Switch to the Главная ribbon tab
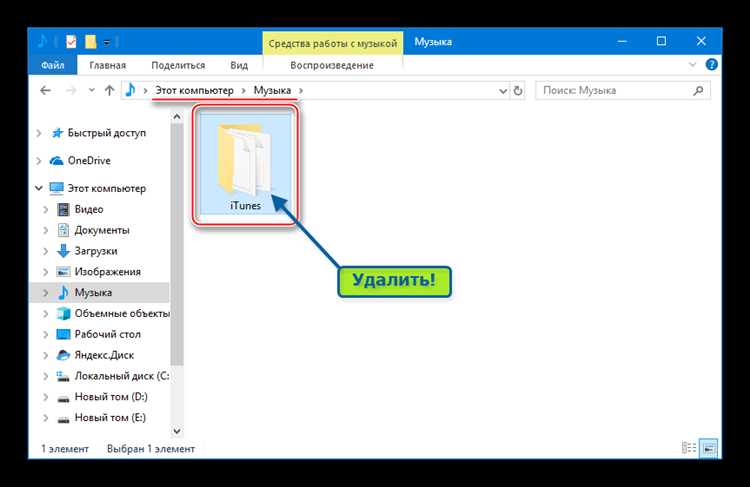 pyautogui.click(x=108, y=65)
